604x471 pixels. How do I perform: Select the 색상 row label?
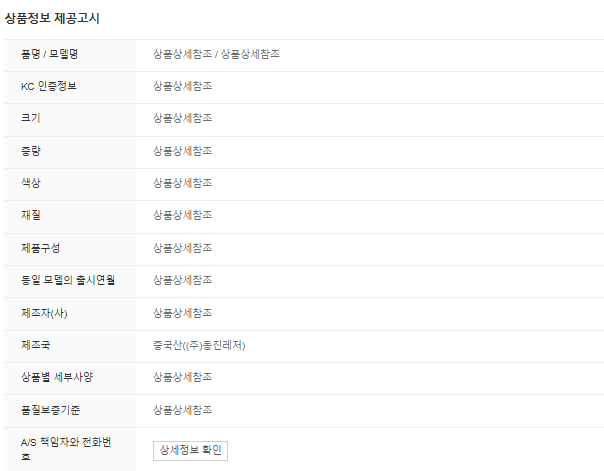[30, 183]
